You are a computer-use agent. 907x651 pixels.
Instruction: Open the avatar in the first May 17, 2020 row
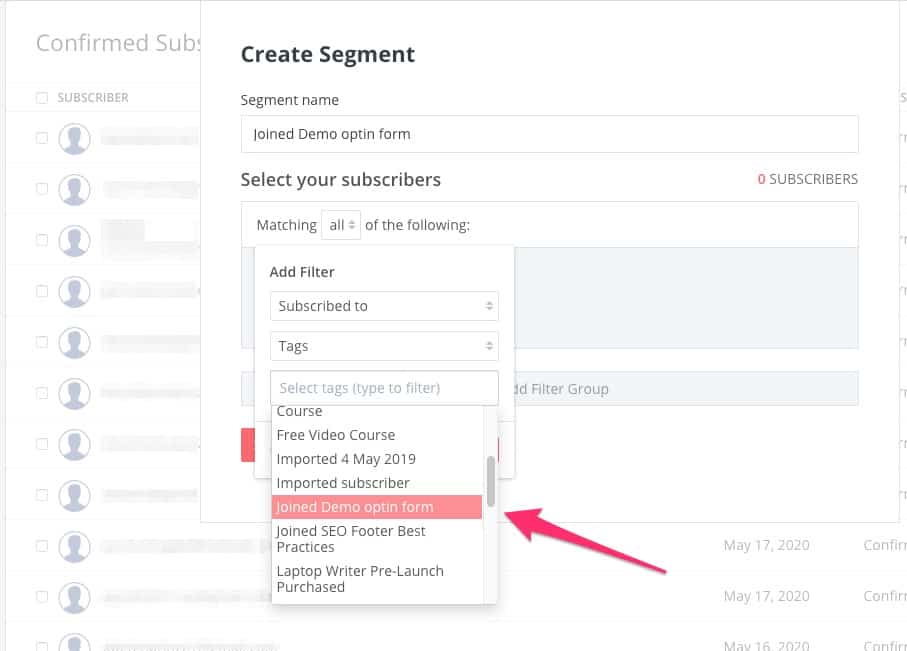click(75, 546)
